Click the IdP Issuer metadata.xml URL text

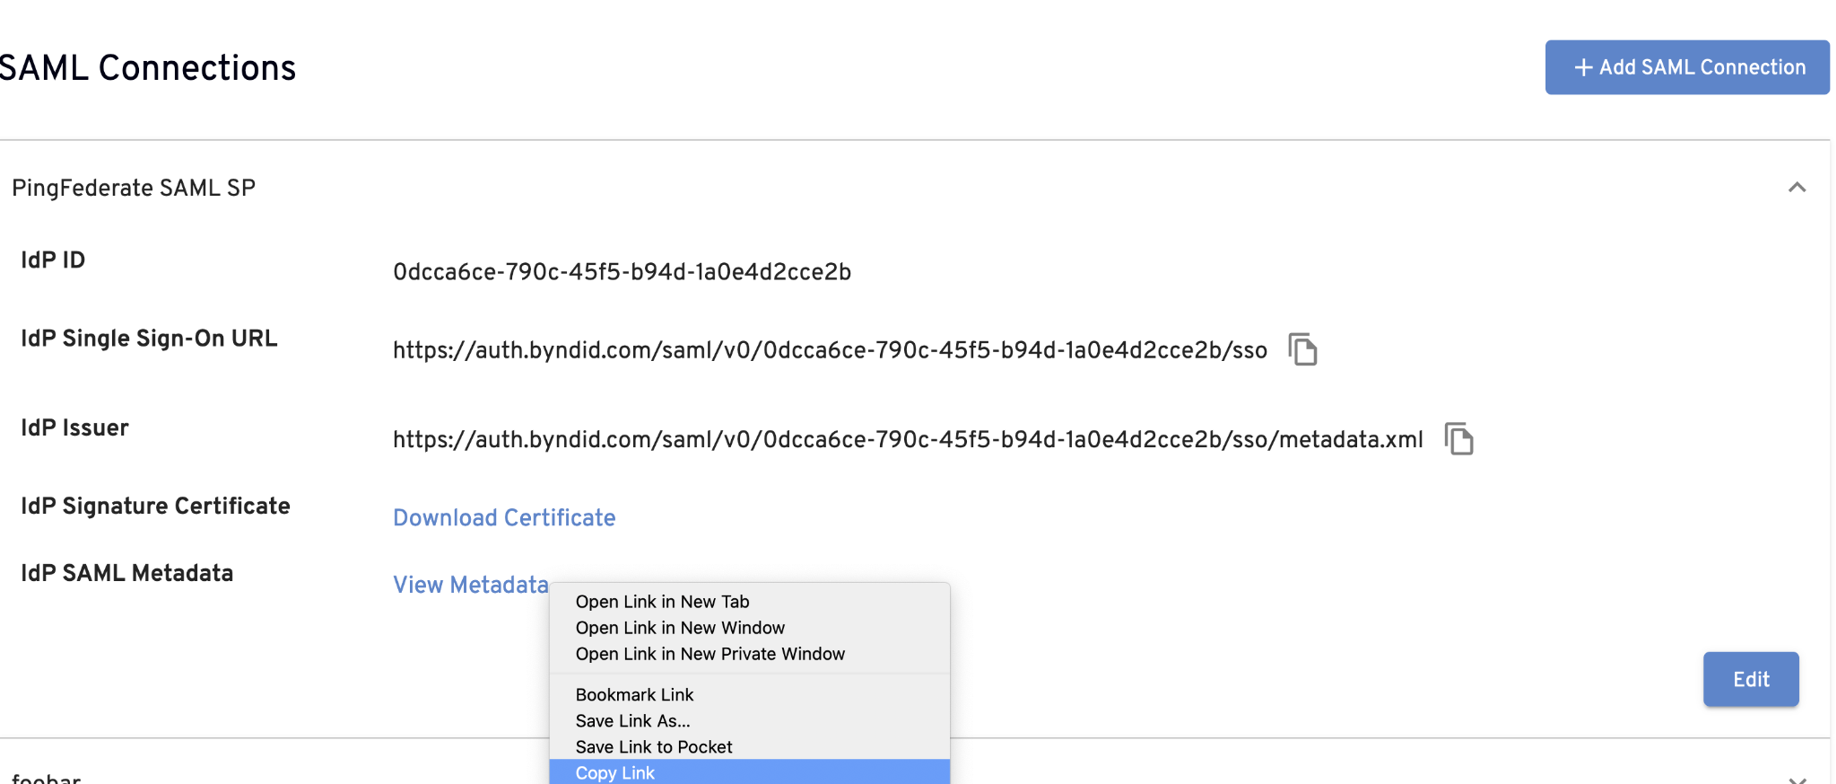pyautogui.click(x=907, y=440)
